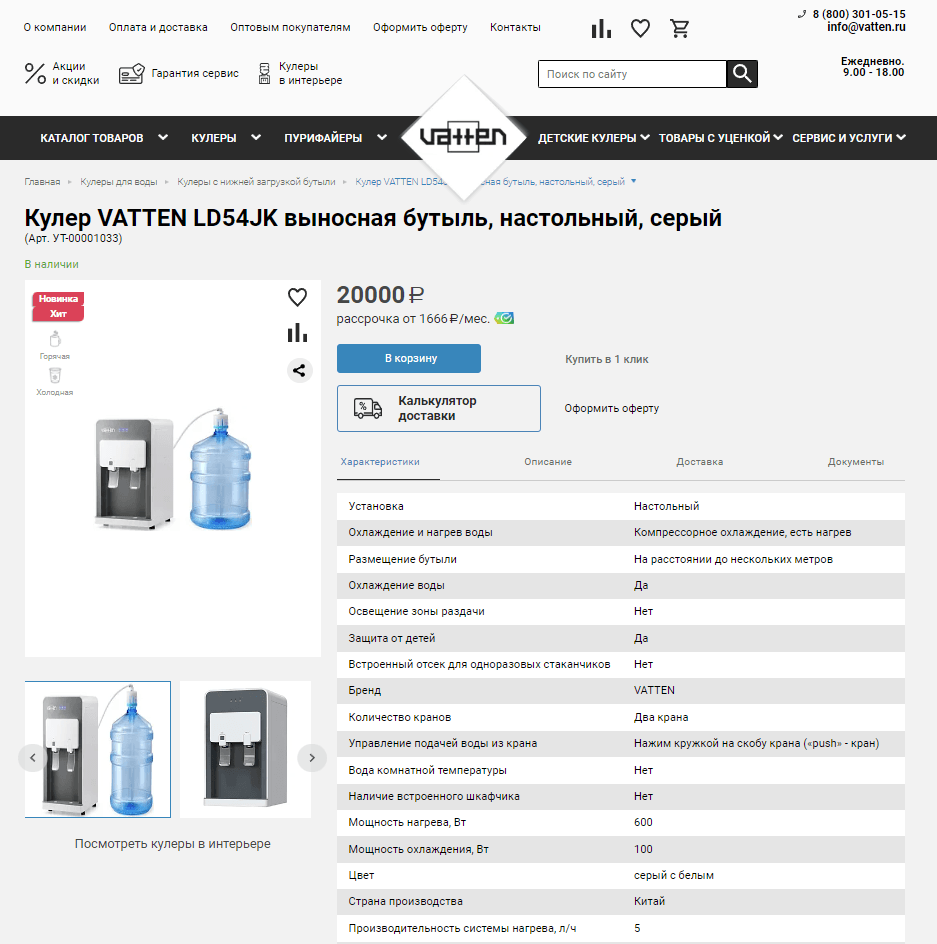Expand the КАТАЛОГ ТОВАРОВ menu chevron
Image resolution: width=937 pixels, height=944 pixels.
pos(163,137)
